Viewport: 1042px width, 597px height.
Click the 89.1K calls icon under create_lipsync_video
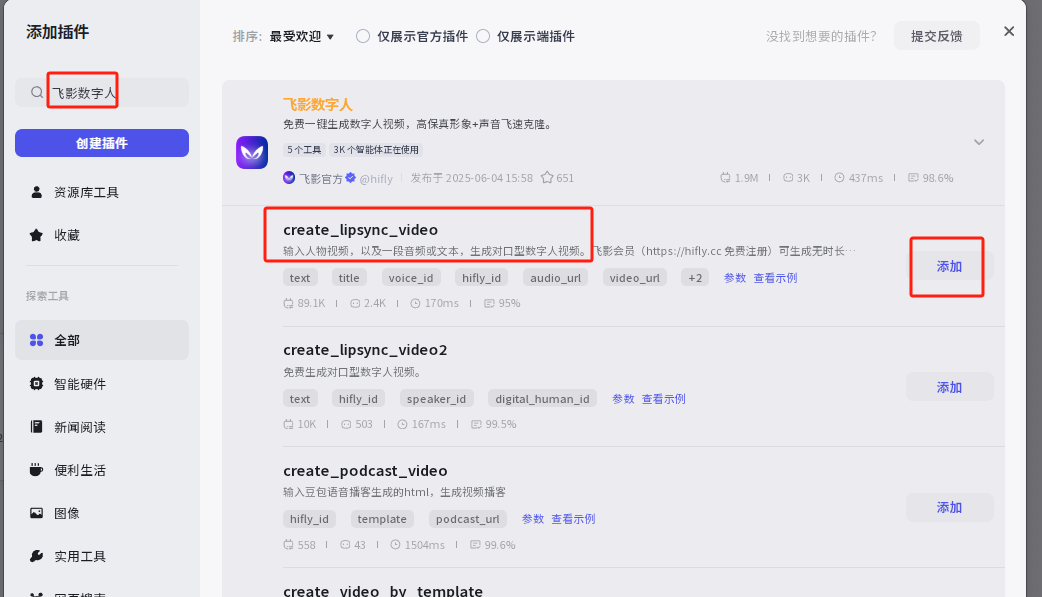point(288,303)
